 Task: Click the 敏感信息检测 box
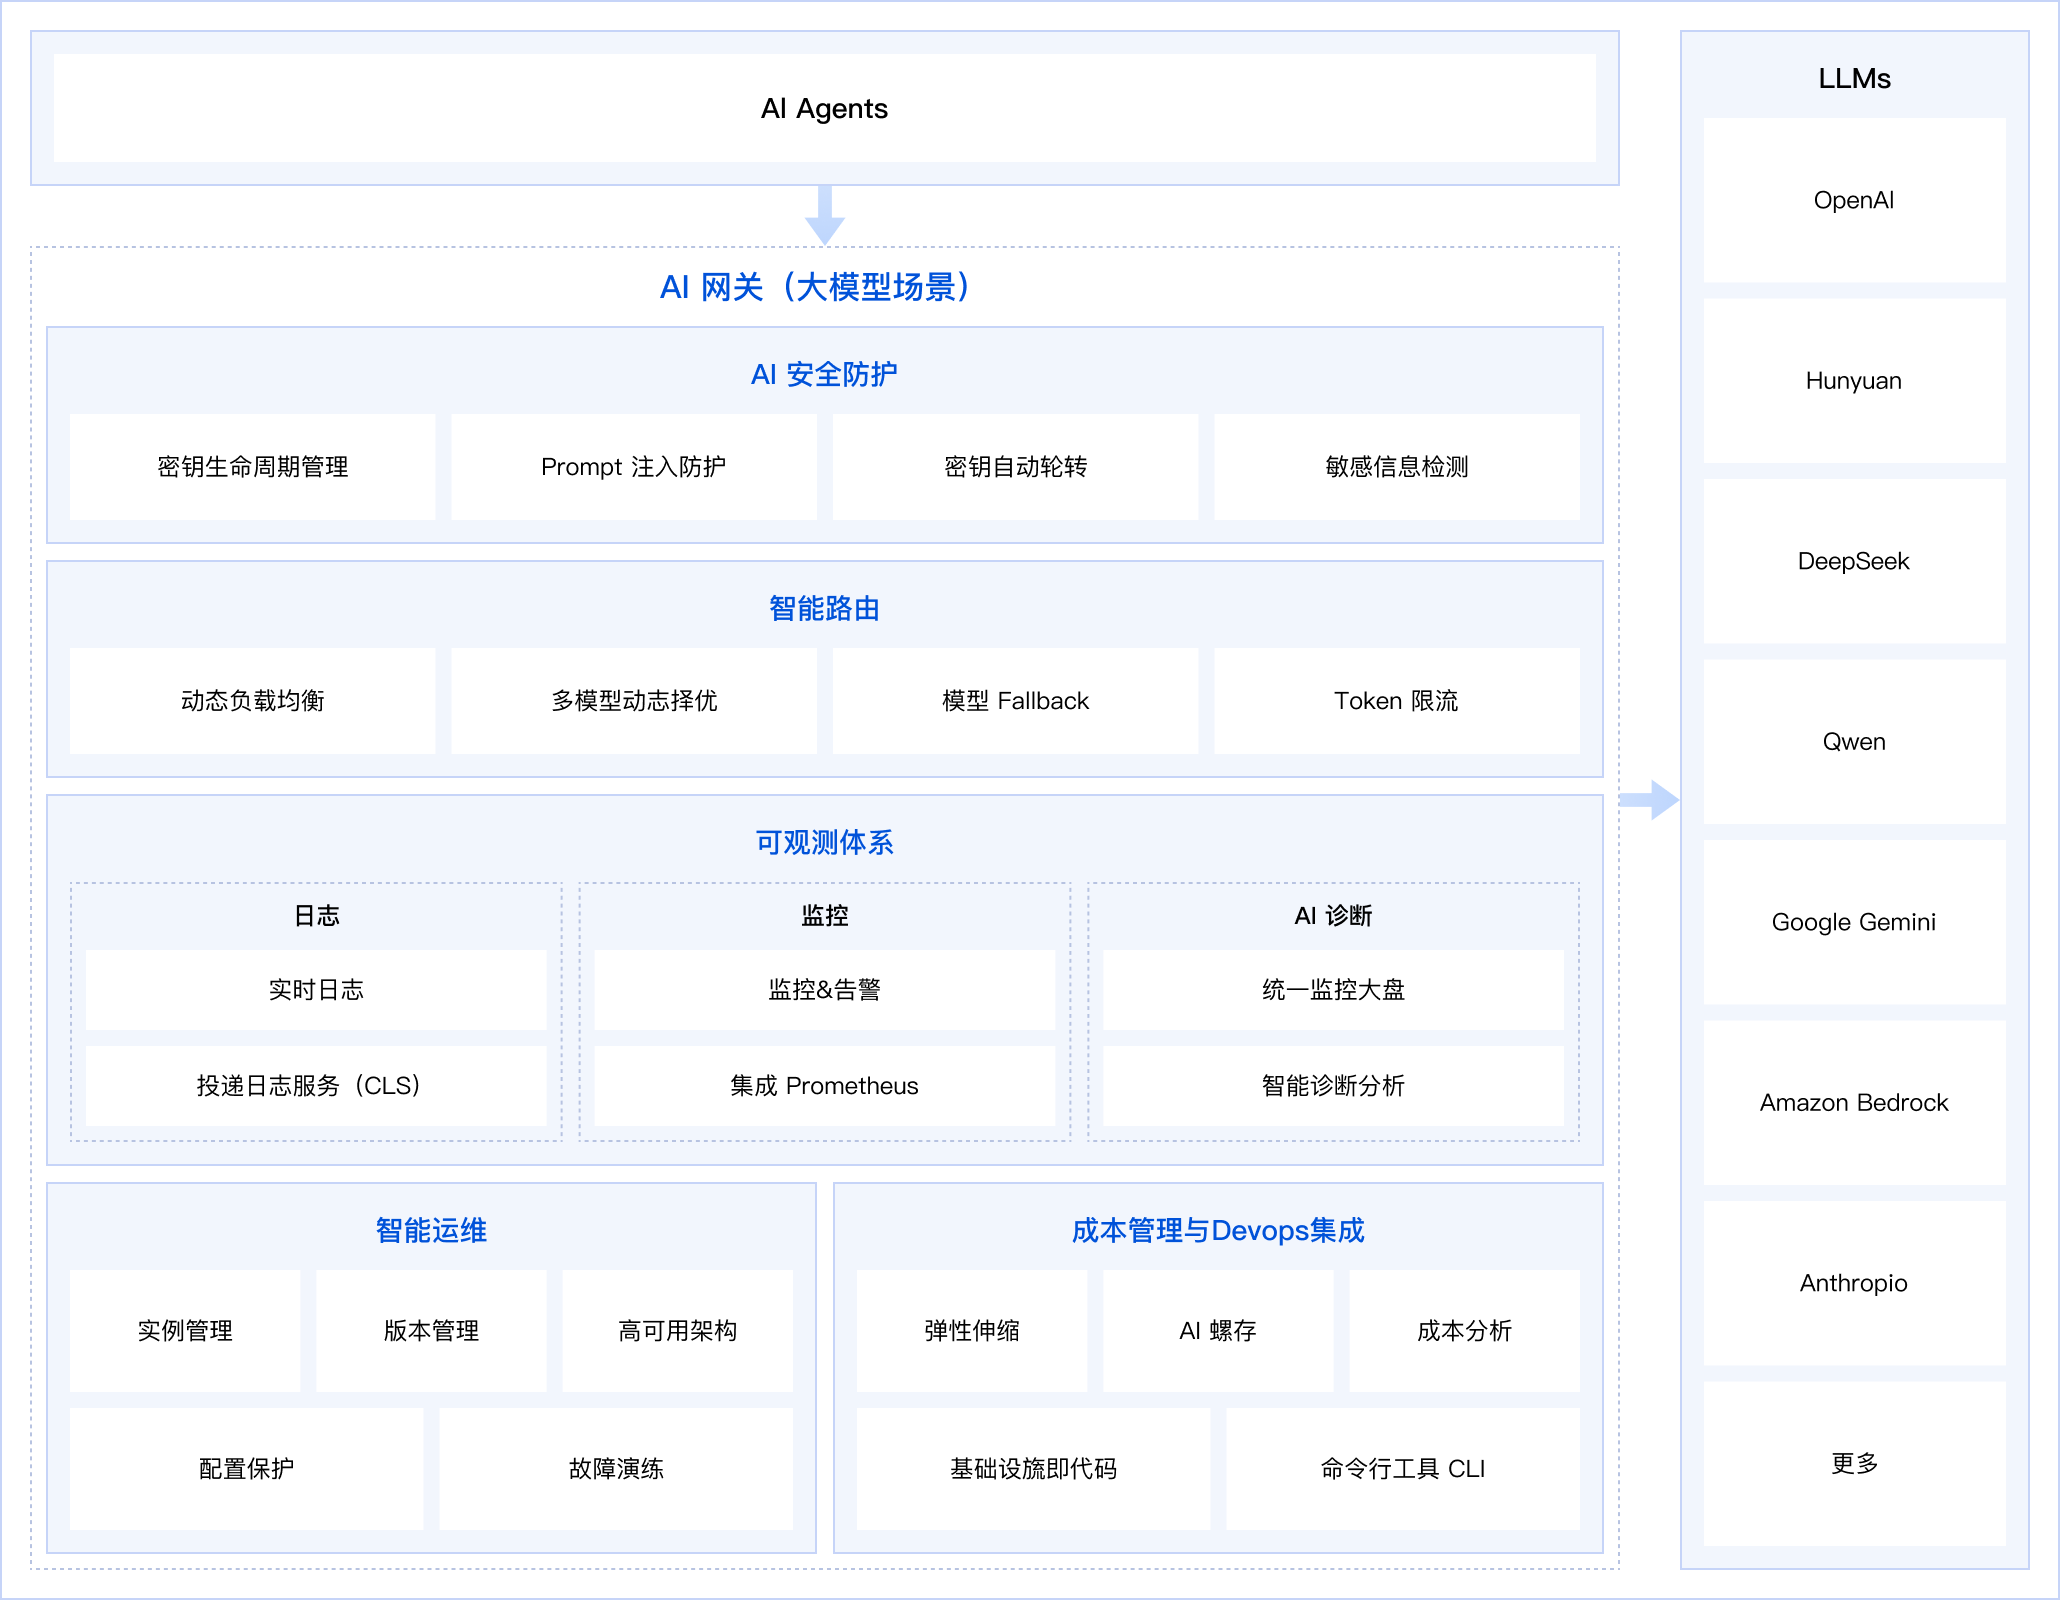1396,467
